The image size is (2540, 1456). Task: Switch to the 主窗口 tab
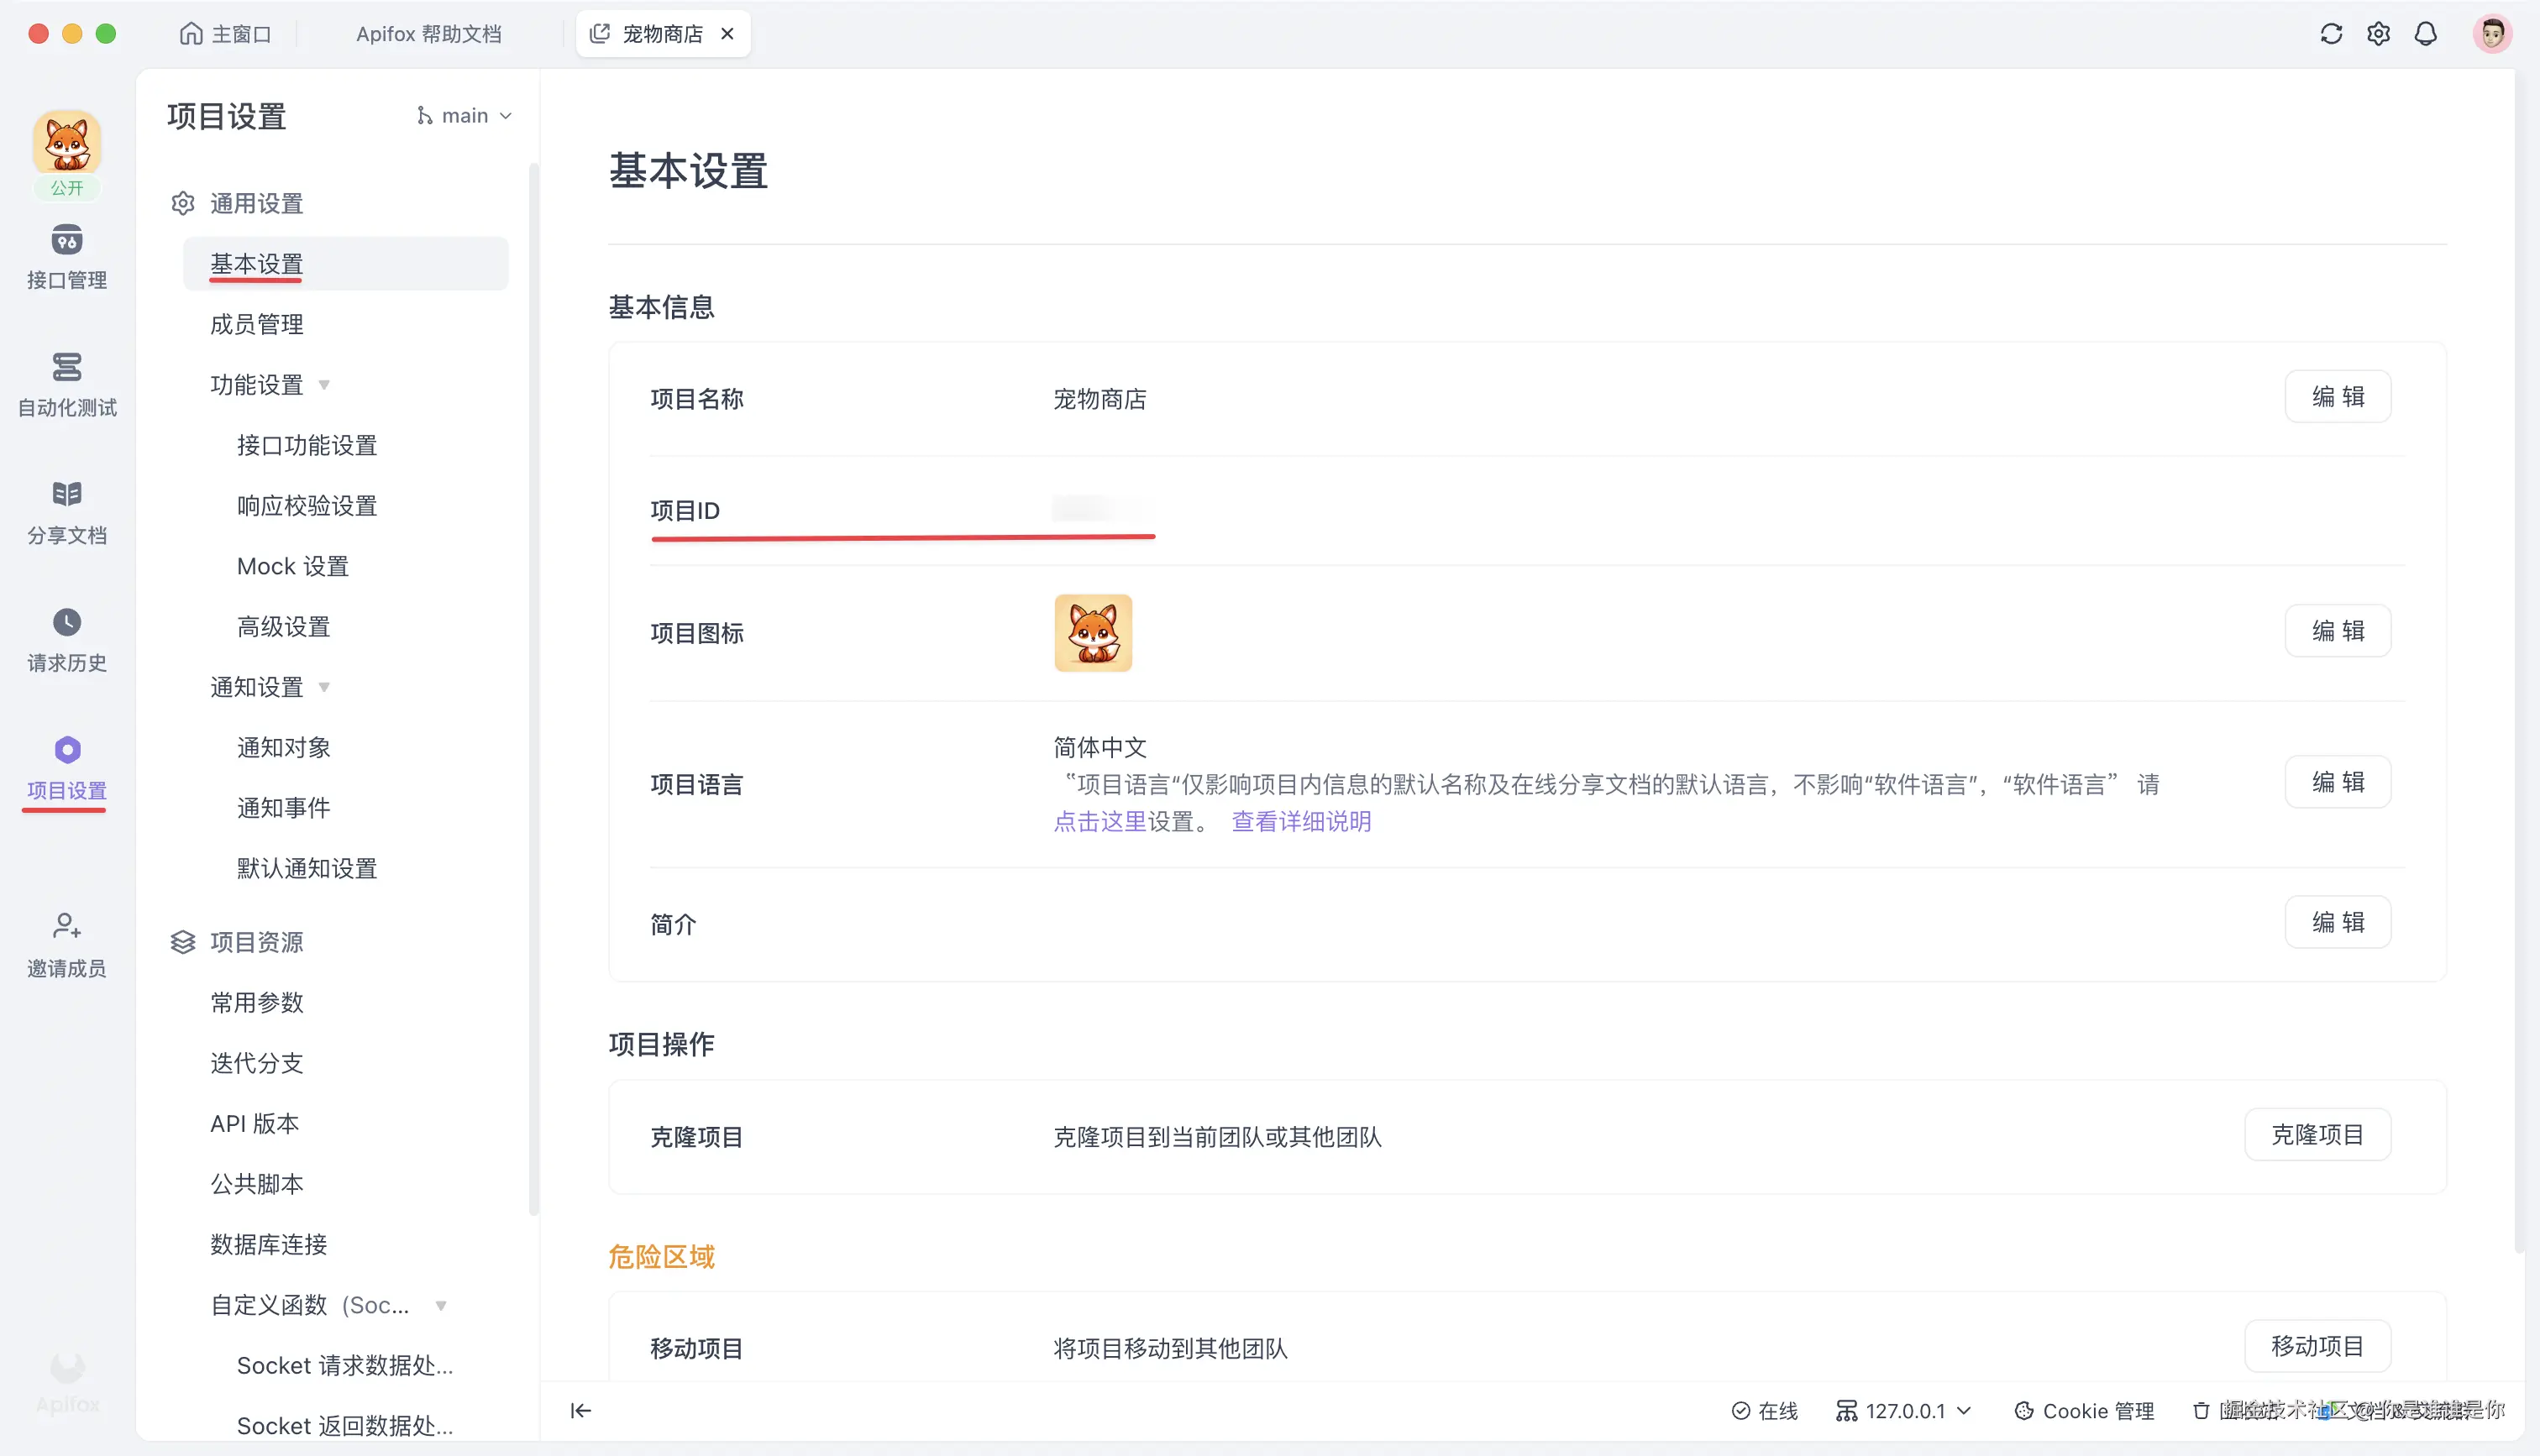click(x=226, y=34)
